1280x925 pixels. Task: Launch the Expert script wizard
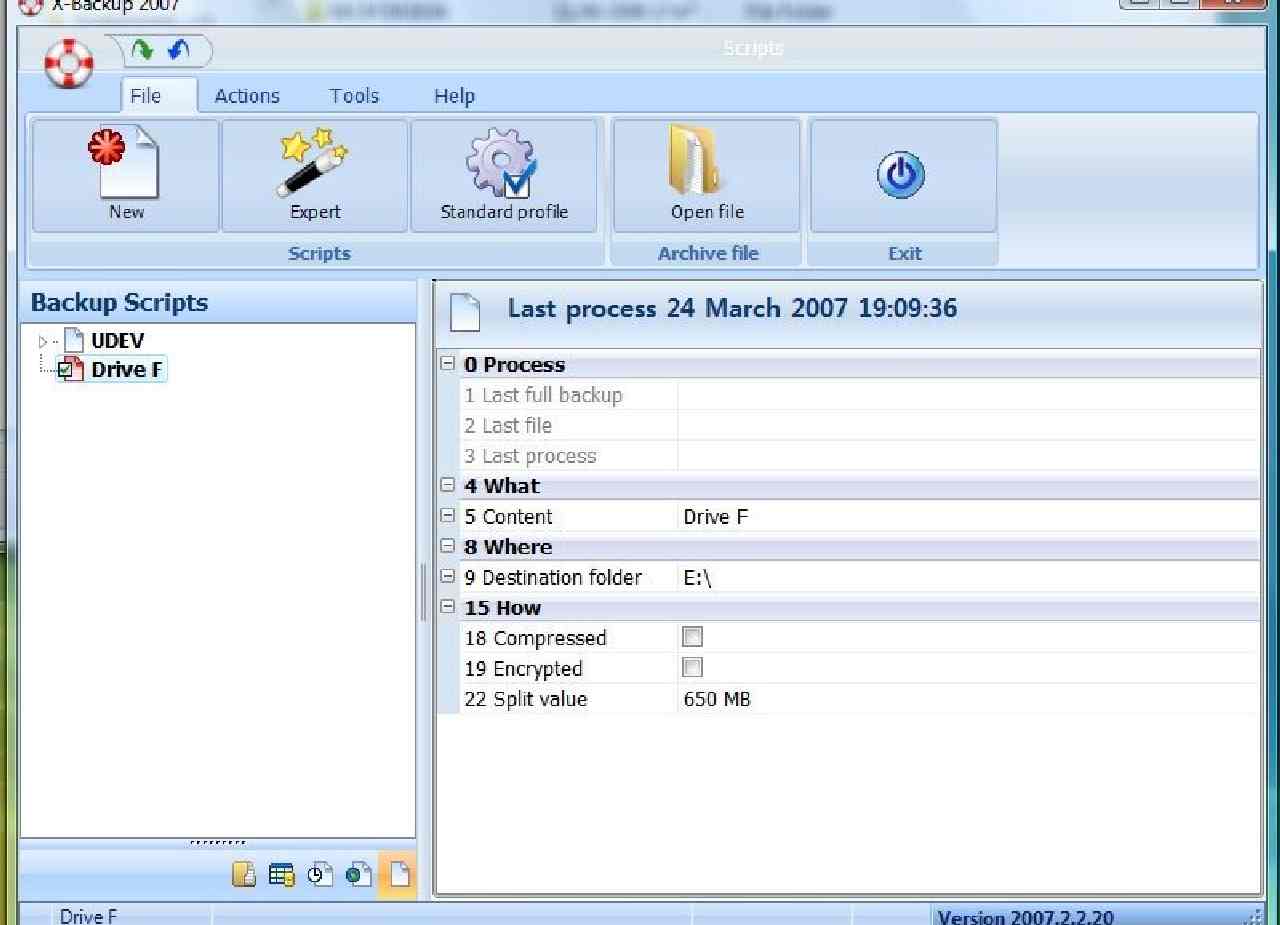pos(315,176)
